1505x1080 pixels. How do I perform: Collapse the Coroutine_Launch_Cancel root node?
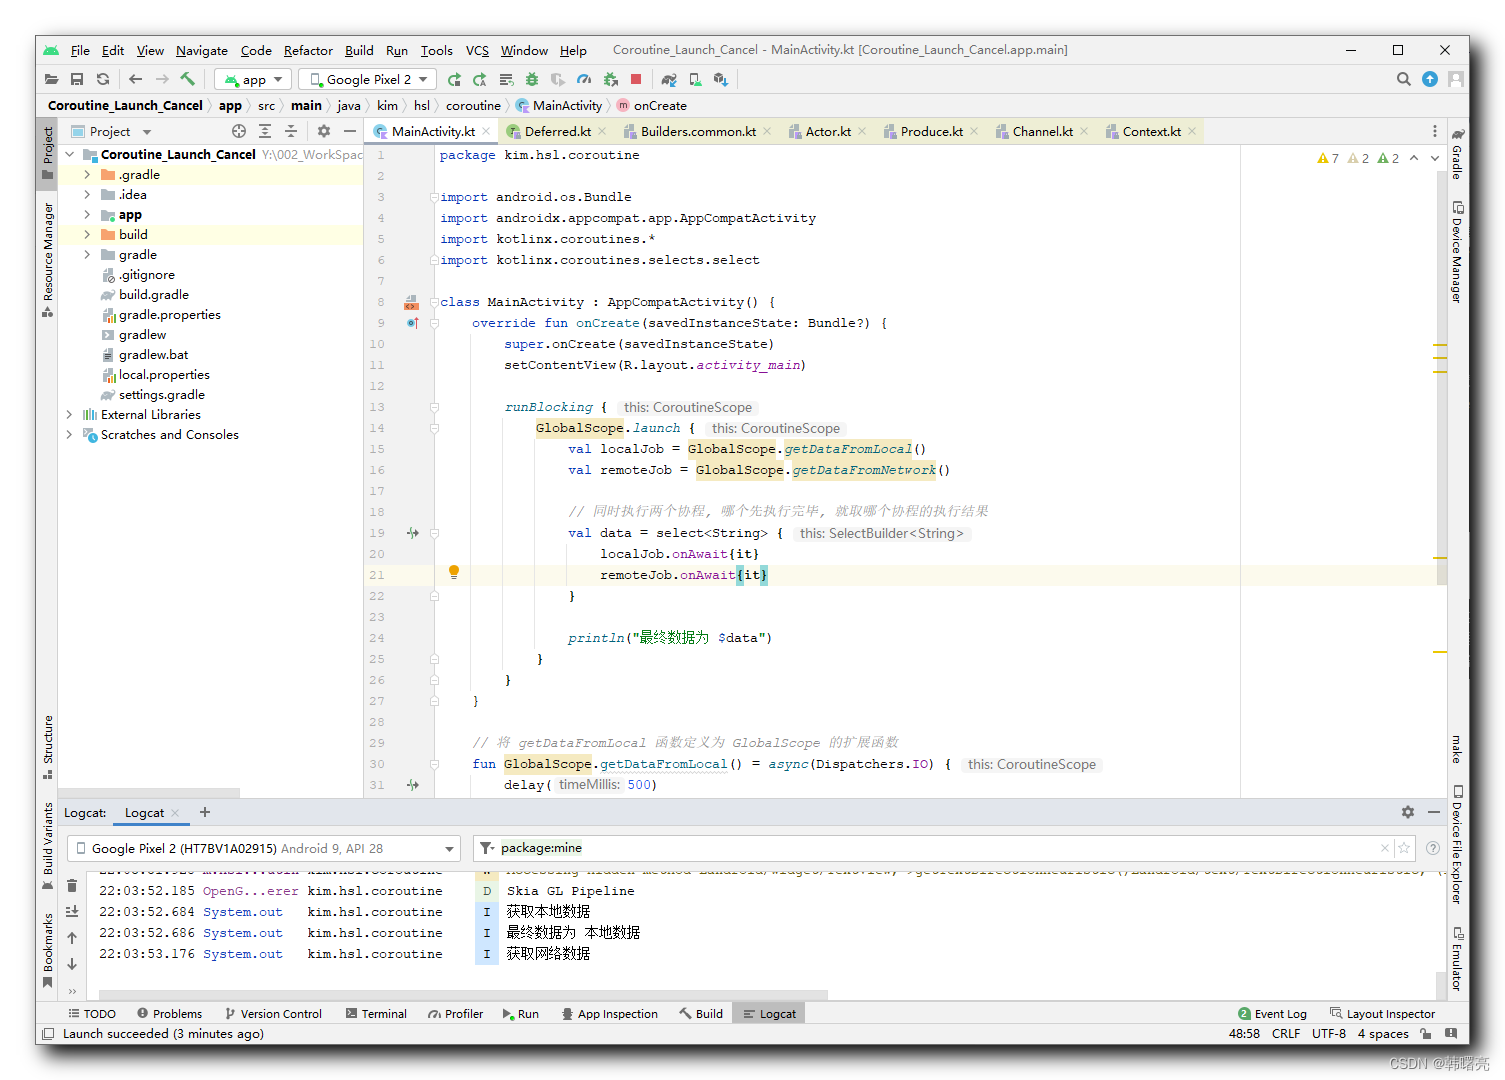point(69,154)
